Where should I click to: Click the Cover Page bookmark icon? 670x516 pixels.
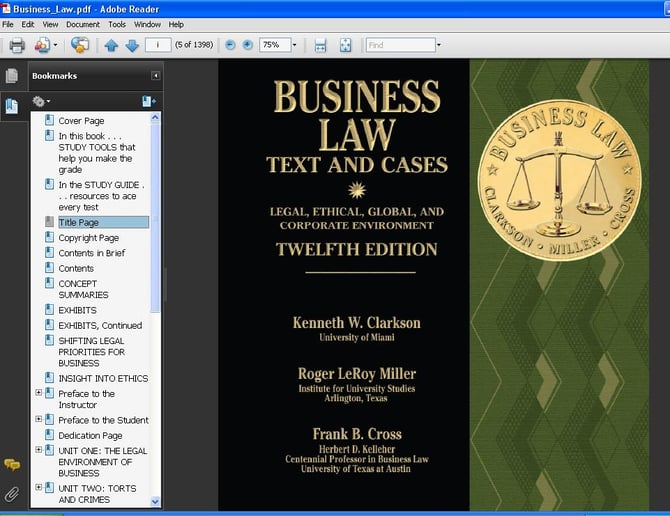coord(50,120)
